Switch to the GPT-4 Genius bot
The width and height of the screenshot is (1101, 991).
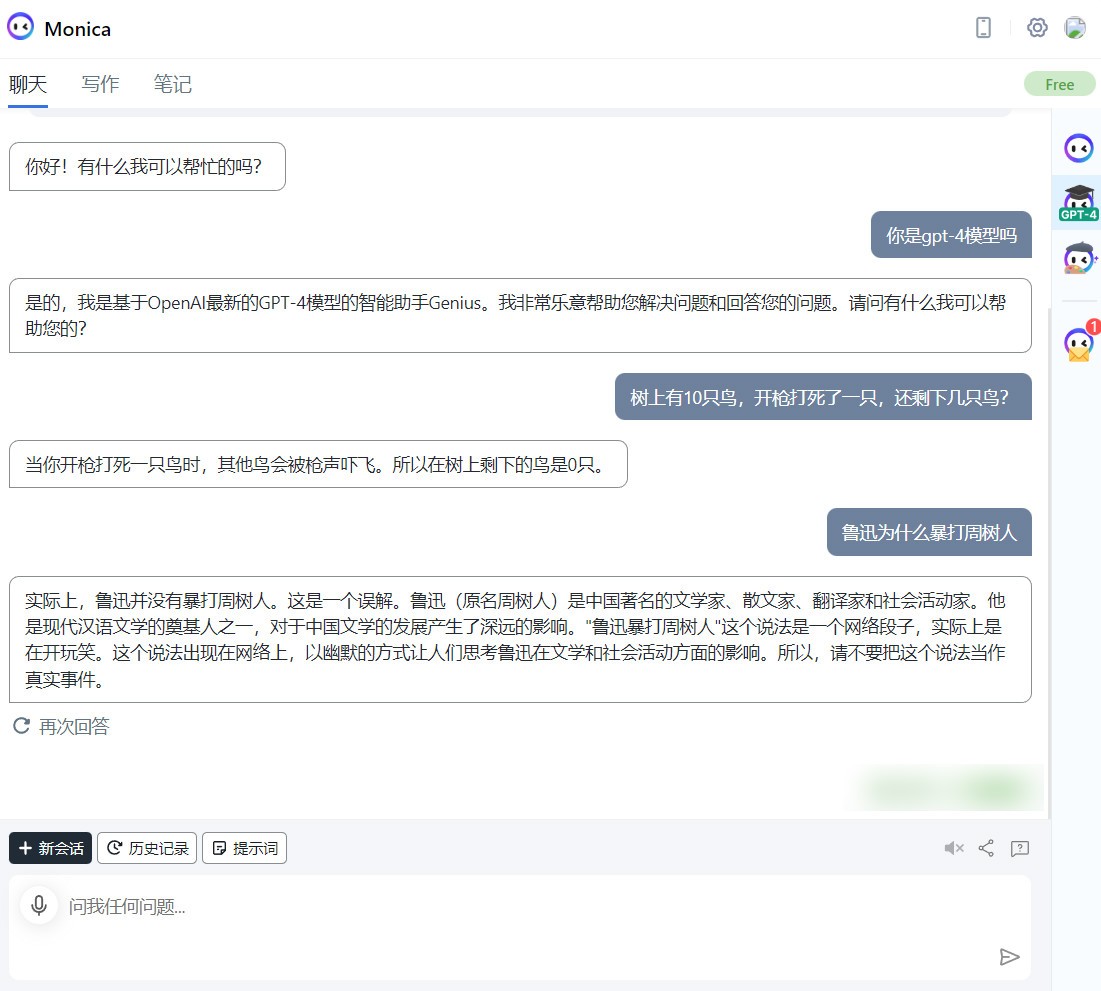pyautogui.click(x=1079, y=202)
